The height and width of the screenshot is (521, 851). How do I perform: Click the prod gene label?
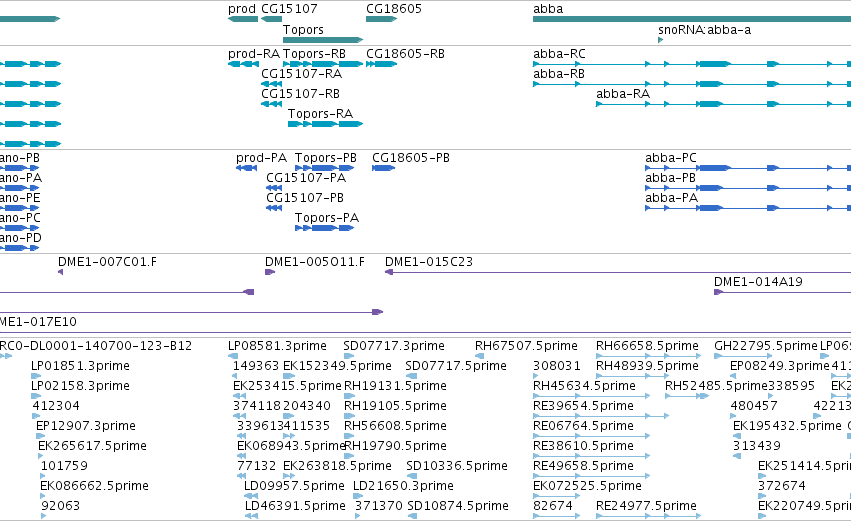click(x=242, y=9)
